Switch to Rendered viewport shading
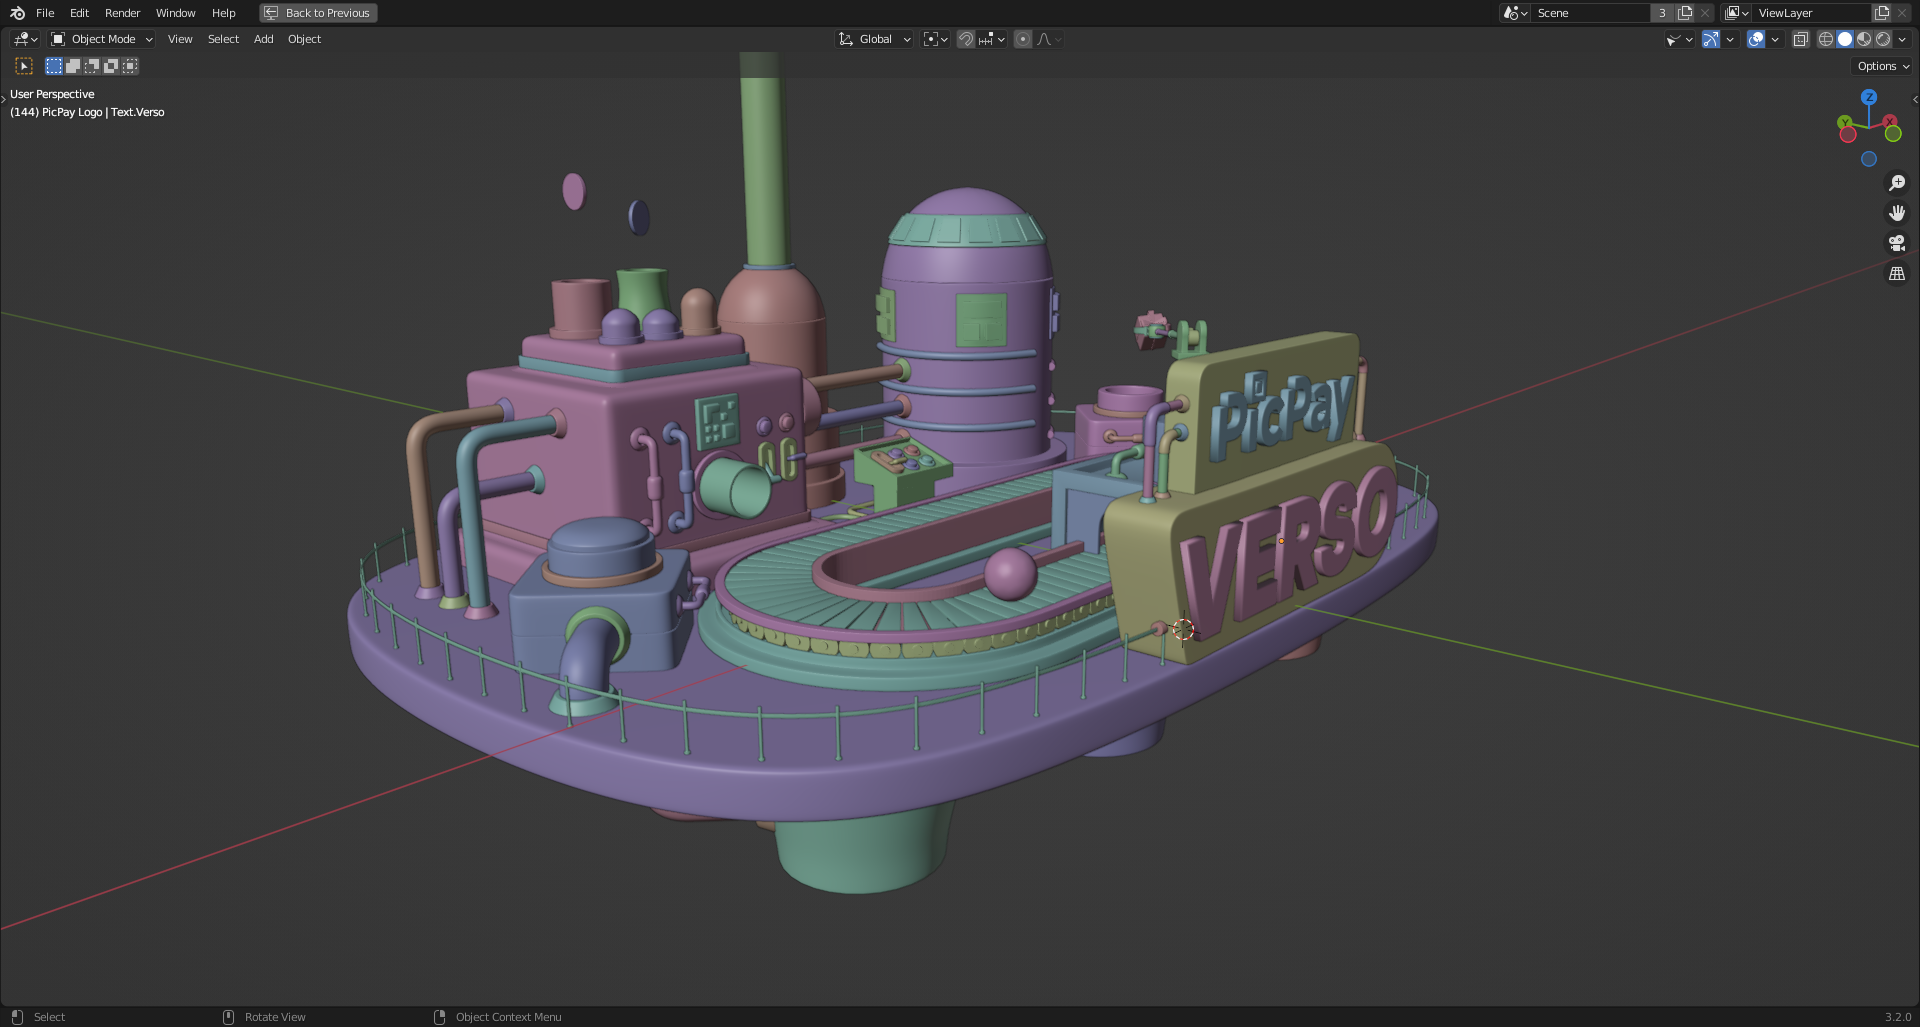Screen dimensions: 1920x1027 [x=1883, y=39]
